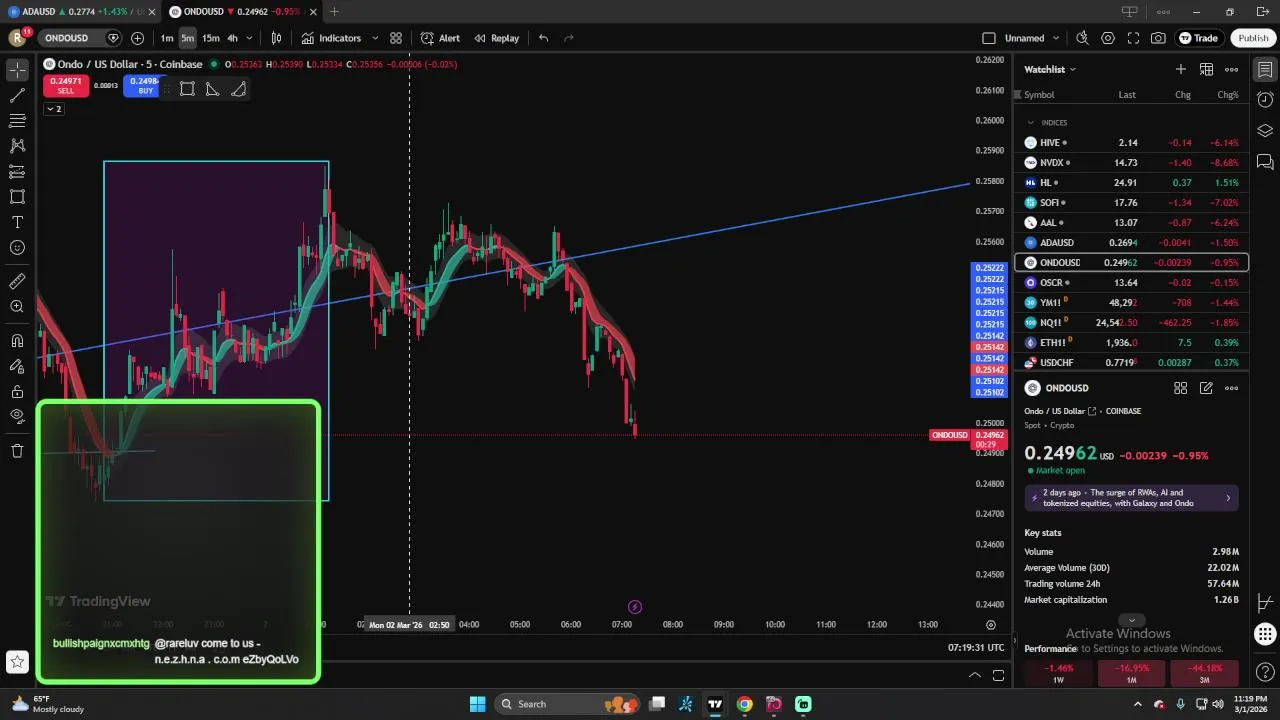Undo the last chart action
The image size is (1280, 720).
543,38
